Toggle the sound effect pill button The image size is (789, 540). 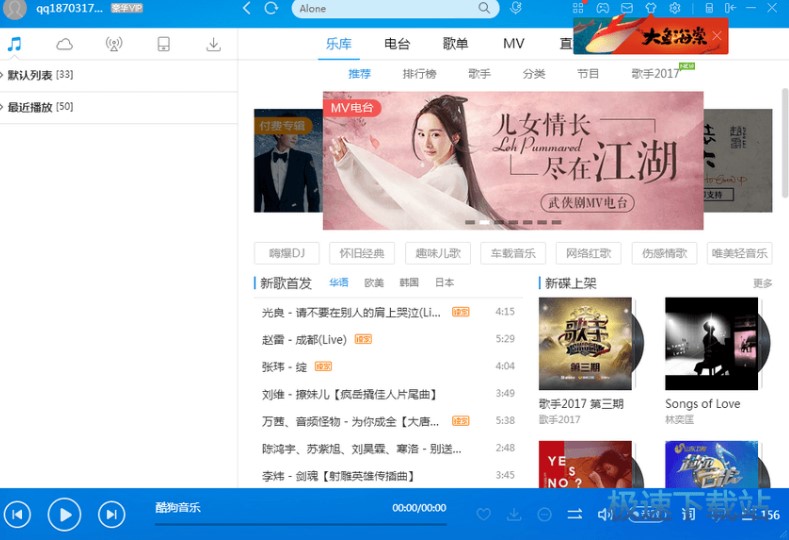[x=648, y=514]
